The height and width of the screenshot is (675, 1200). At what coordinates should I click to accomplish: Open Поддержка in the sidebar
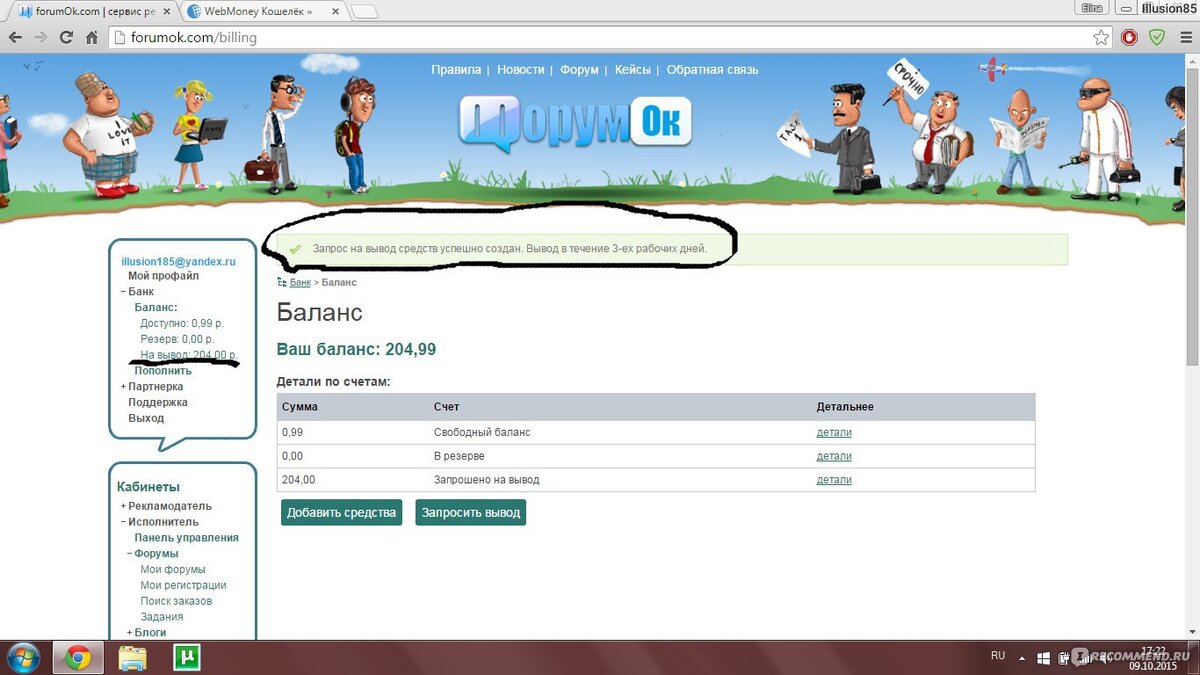click(157, 402)
